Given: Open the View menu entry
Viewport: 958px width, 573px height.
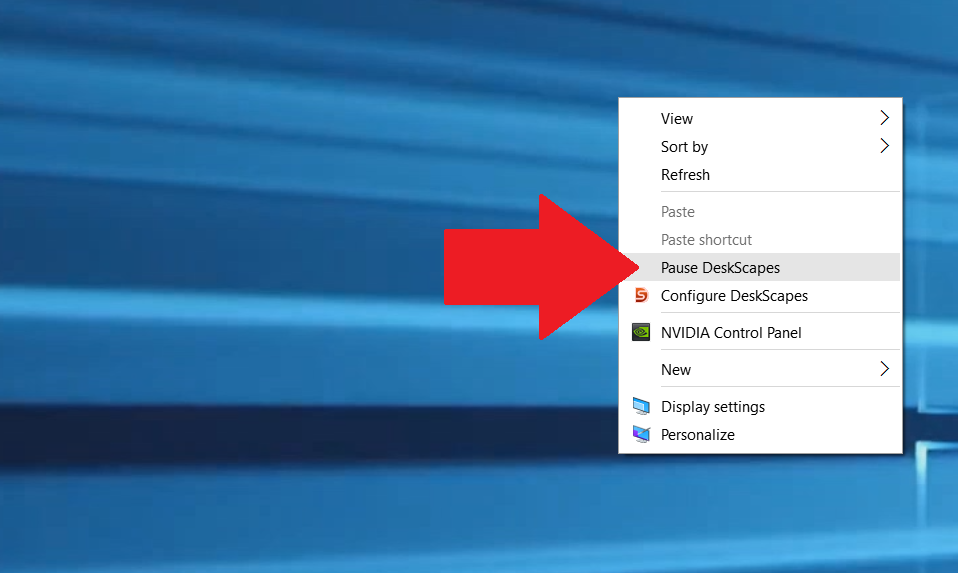Looking at the screenshot, I should coord(677,119).
